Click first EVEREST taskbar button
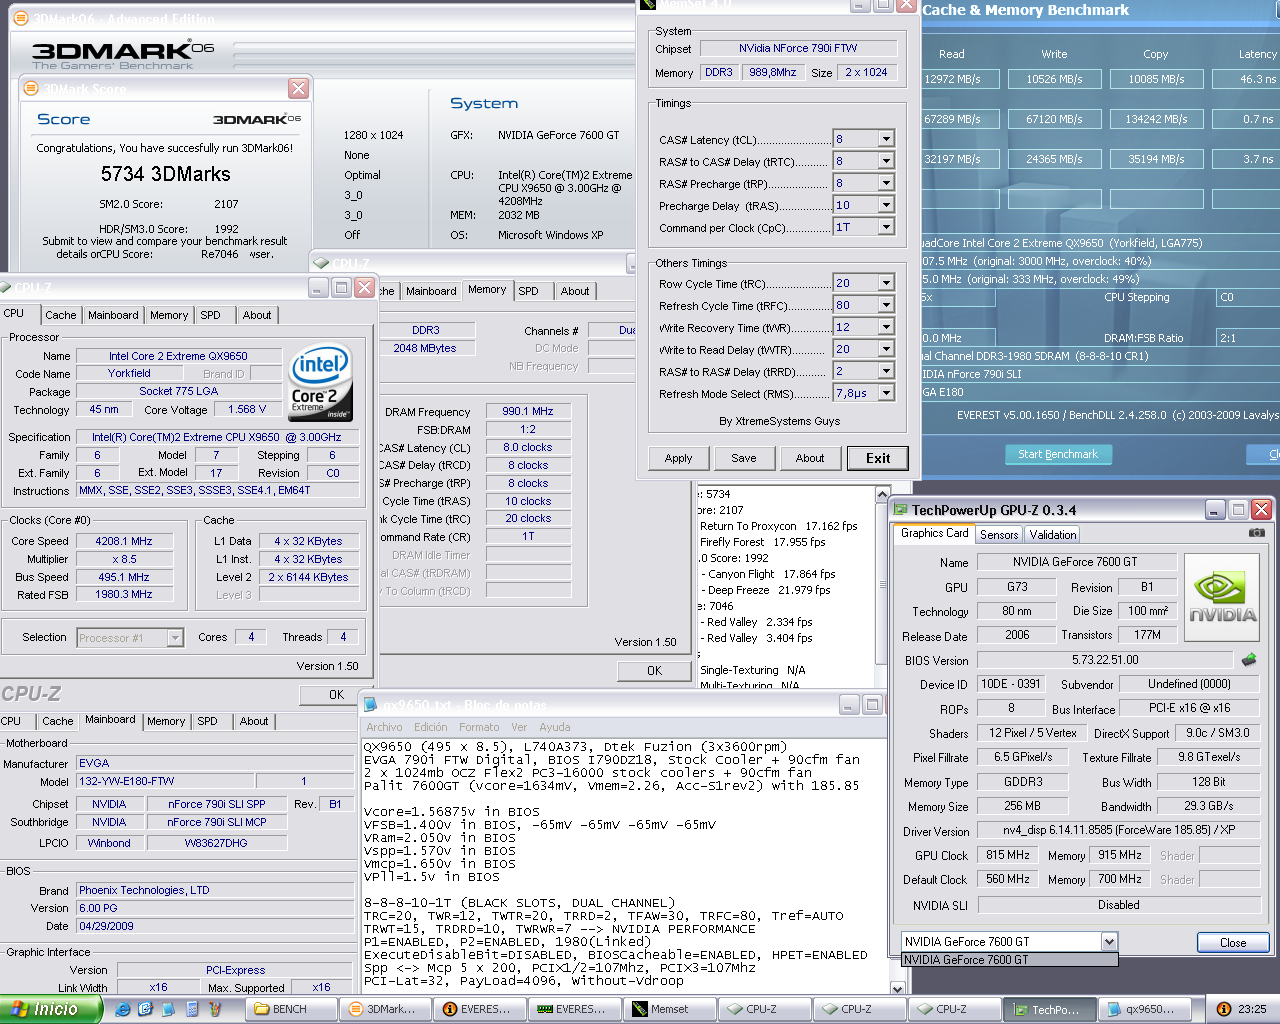This screenshot has width=1280, height=1024. click(478, 1009)
